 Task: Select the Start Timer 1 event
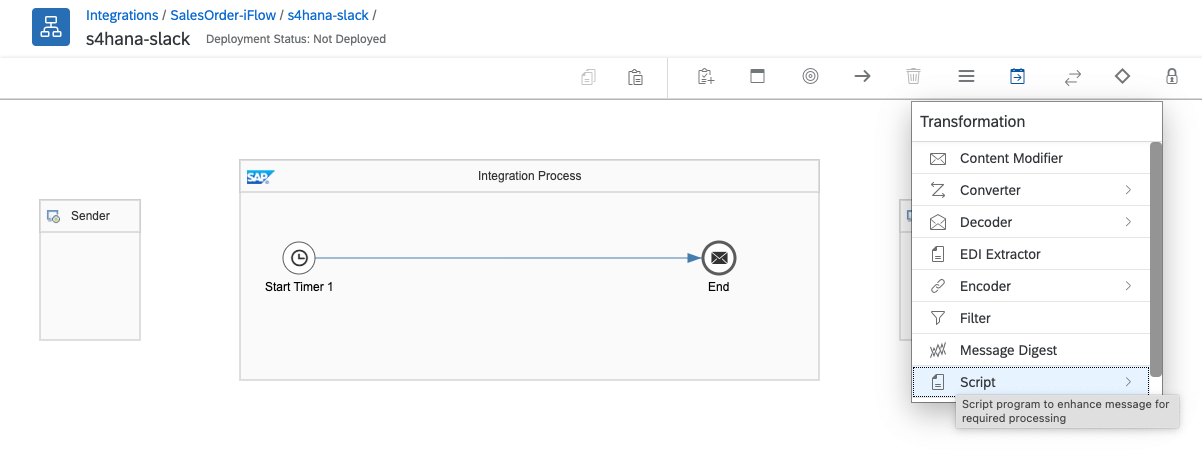click(299, 258)
